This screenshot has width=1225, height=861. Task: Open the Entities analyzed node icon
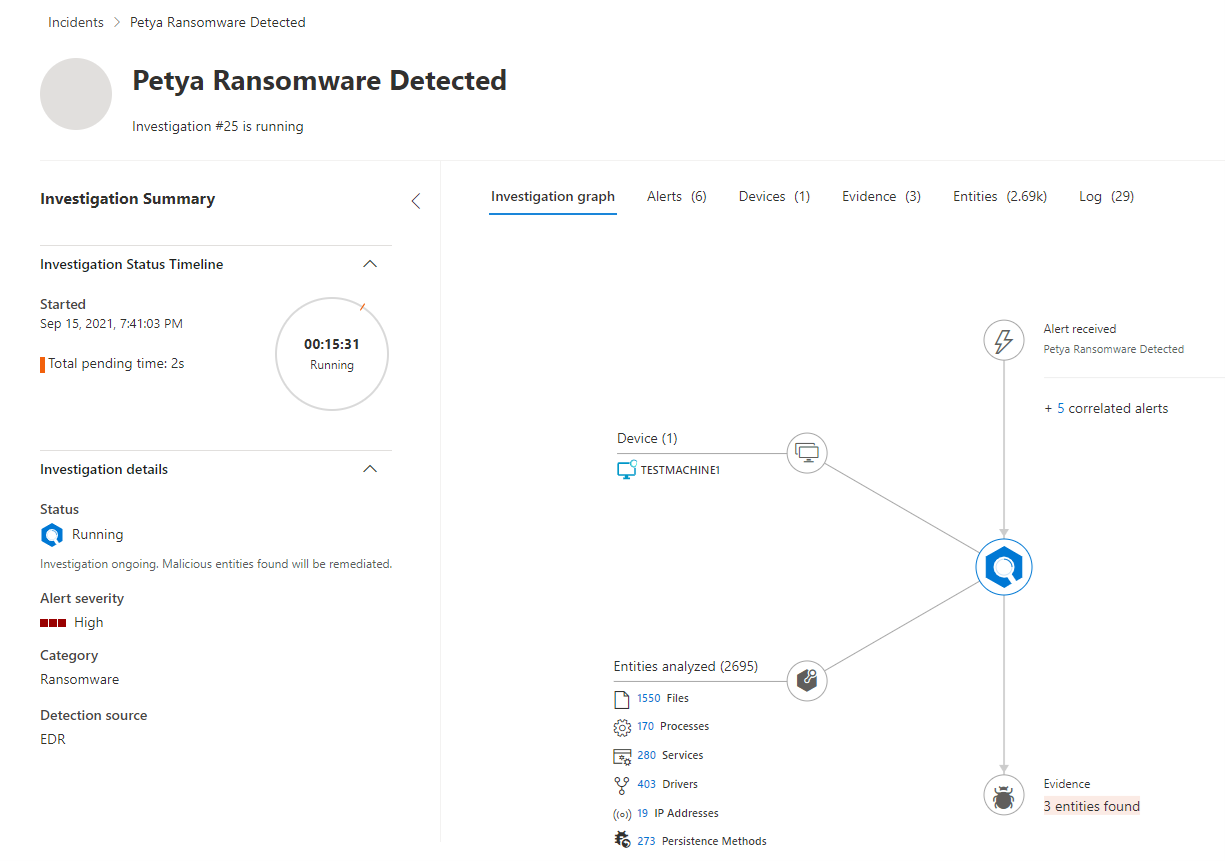pos(807,680)
